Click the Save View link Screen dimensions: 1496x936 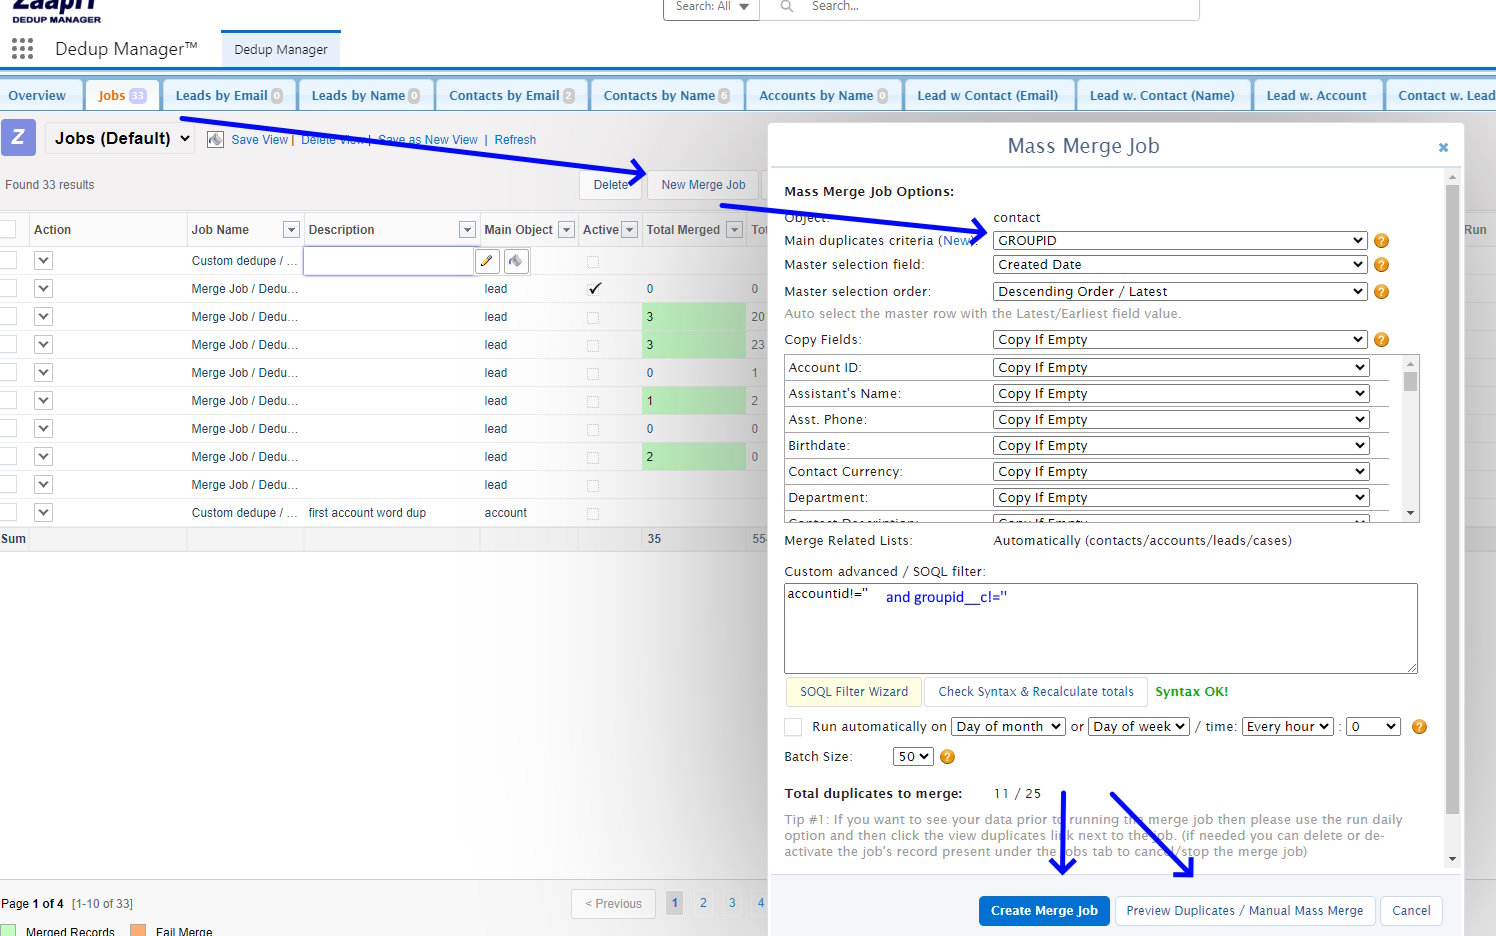259,140
